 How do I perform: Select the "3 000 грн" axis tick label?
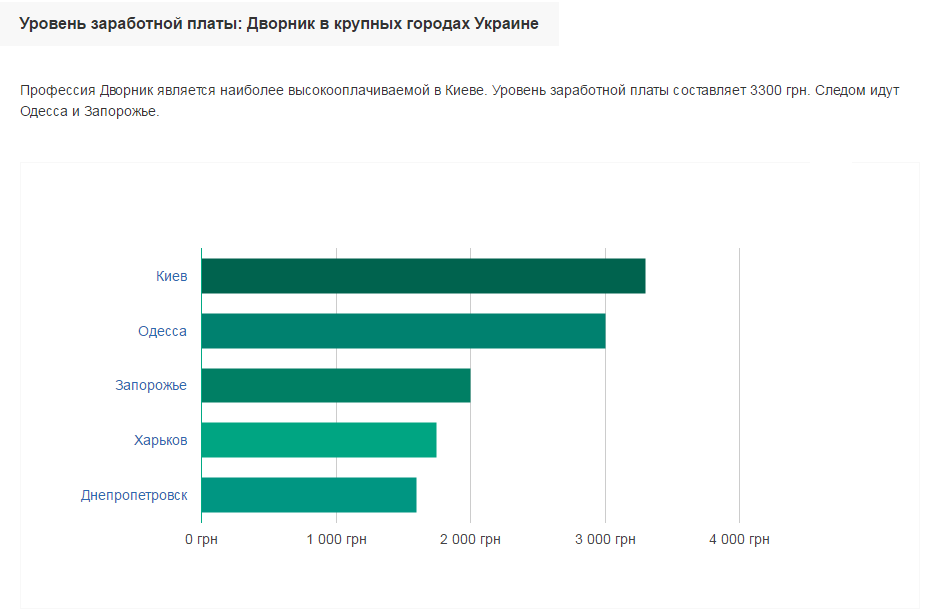pos(605,540)
